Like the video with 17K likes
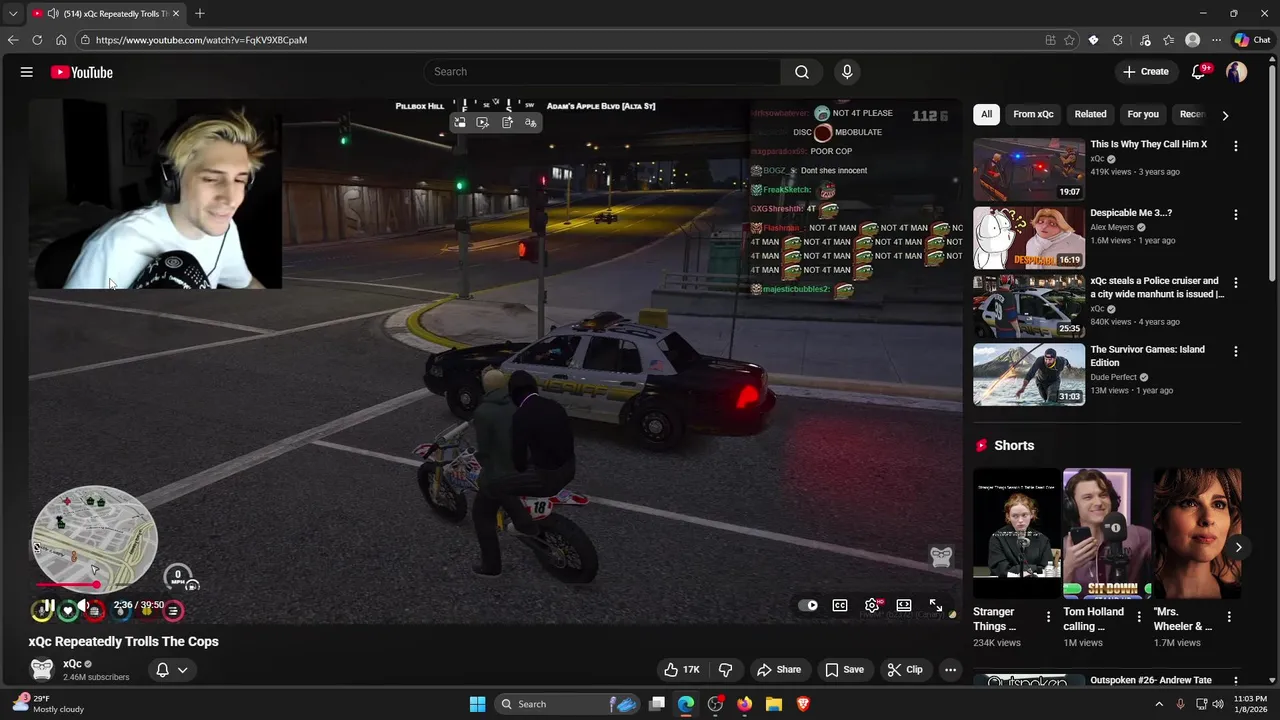 click(x=681, y=670)
